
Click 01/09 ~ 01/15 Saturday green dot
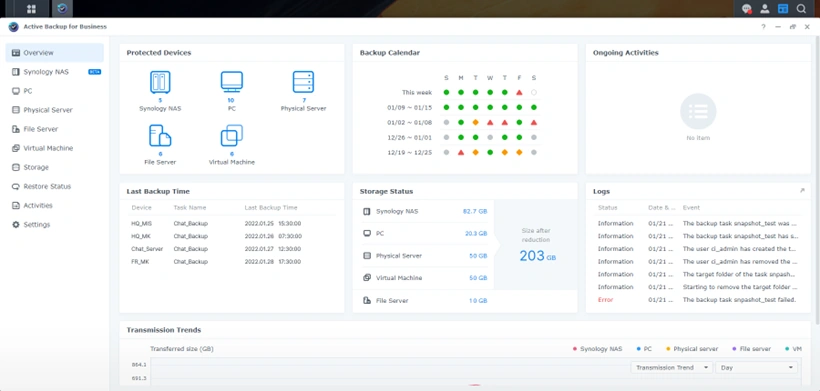[x=533, y=107]
